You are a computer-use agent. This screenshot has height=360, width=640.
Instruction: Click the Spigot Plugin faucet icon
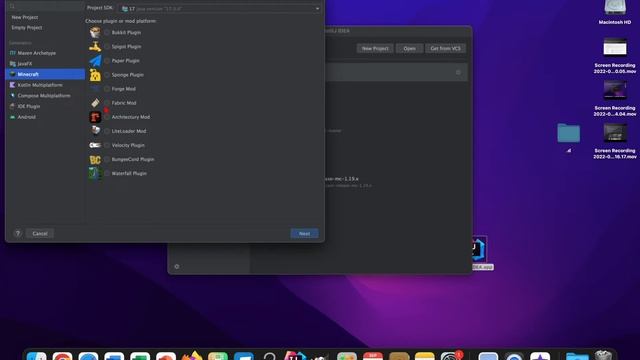pyautogui.click(x=95, y=47)
